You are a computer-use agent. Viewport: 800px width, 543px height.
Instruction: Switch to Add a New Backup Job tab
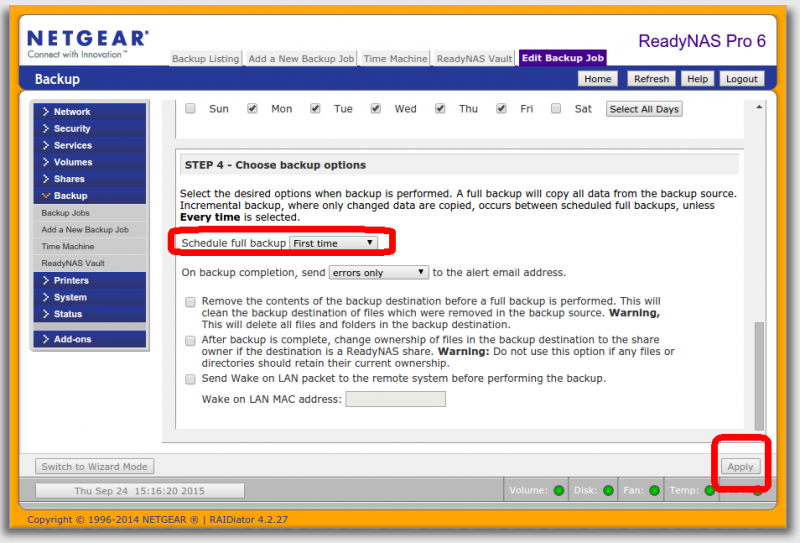point(302,59)
